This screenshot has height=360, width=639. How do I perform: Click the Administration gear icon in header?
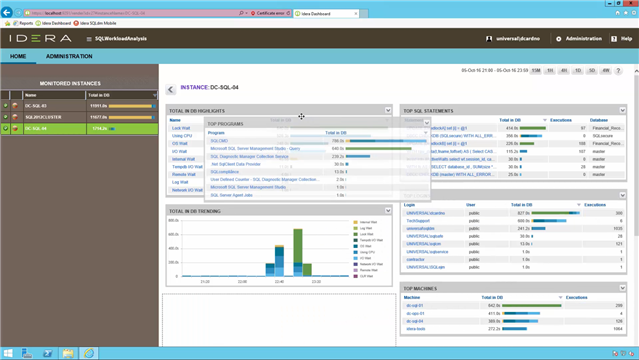tap(558, 39)
